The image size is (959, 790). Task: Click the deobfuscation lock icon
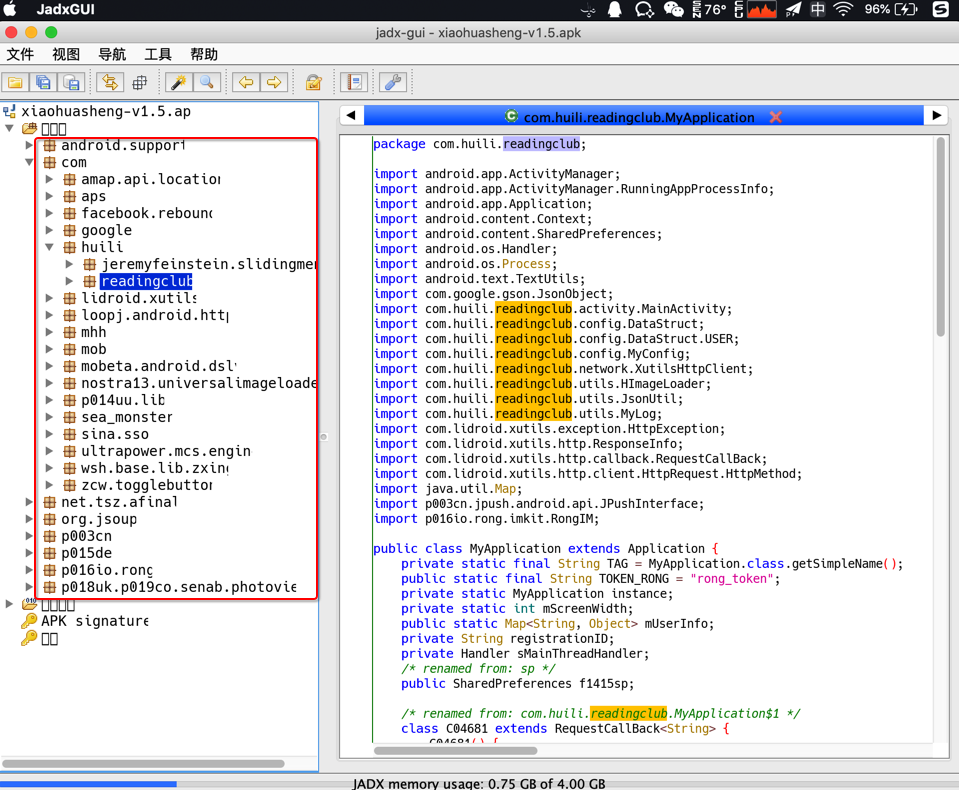(x=314, y=82)
